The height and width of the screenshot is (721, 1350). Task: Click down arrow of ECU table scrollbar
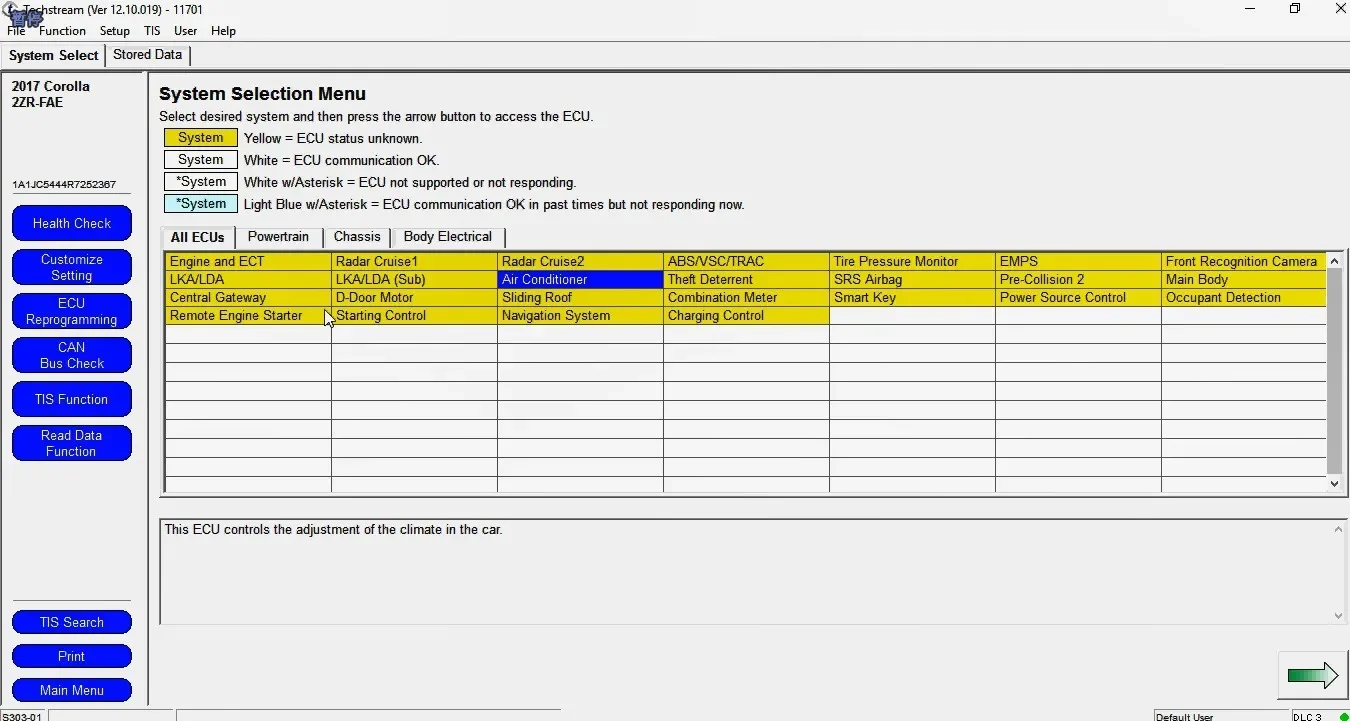pyautogui.click(x=1334, y=483)
